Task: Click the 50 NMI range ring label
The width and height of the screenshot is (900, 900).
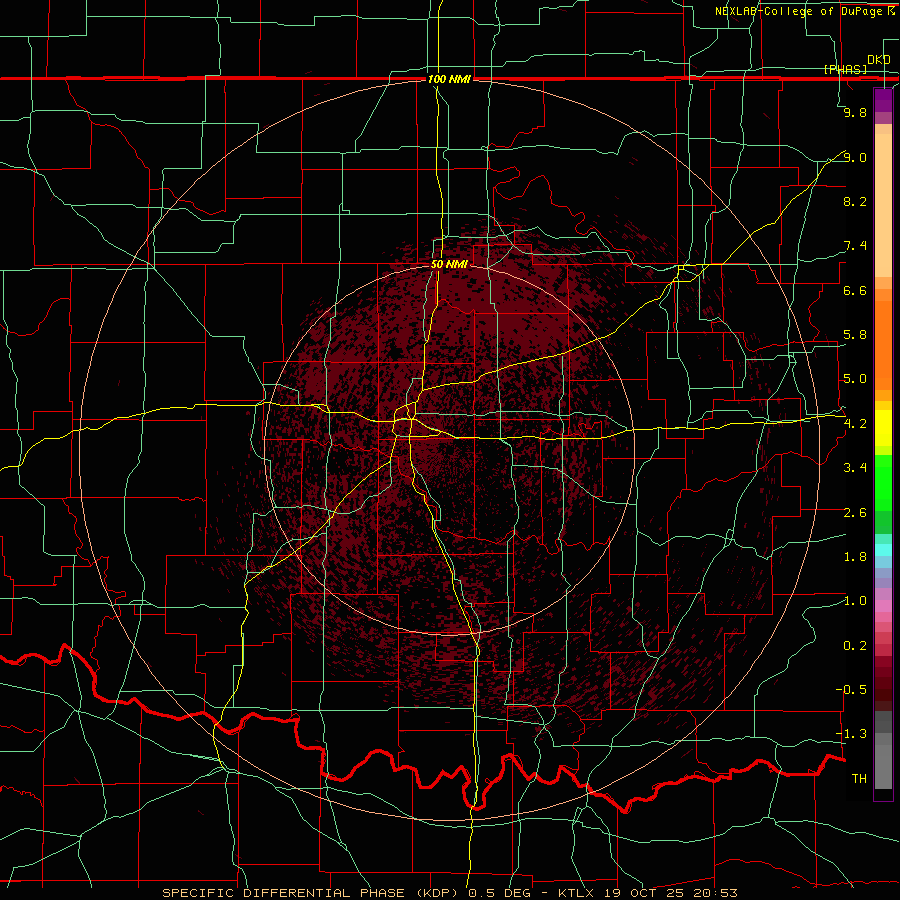Action: click(x=449, y=264)
